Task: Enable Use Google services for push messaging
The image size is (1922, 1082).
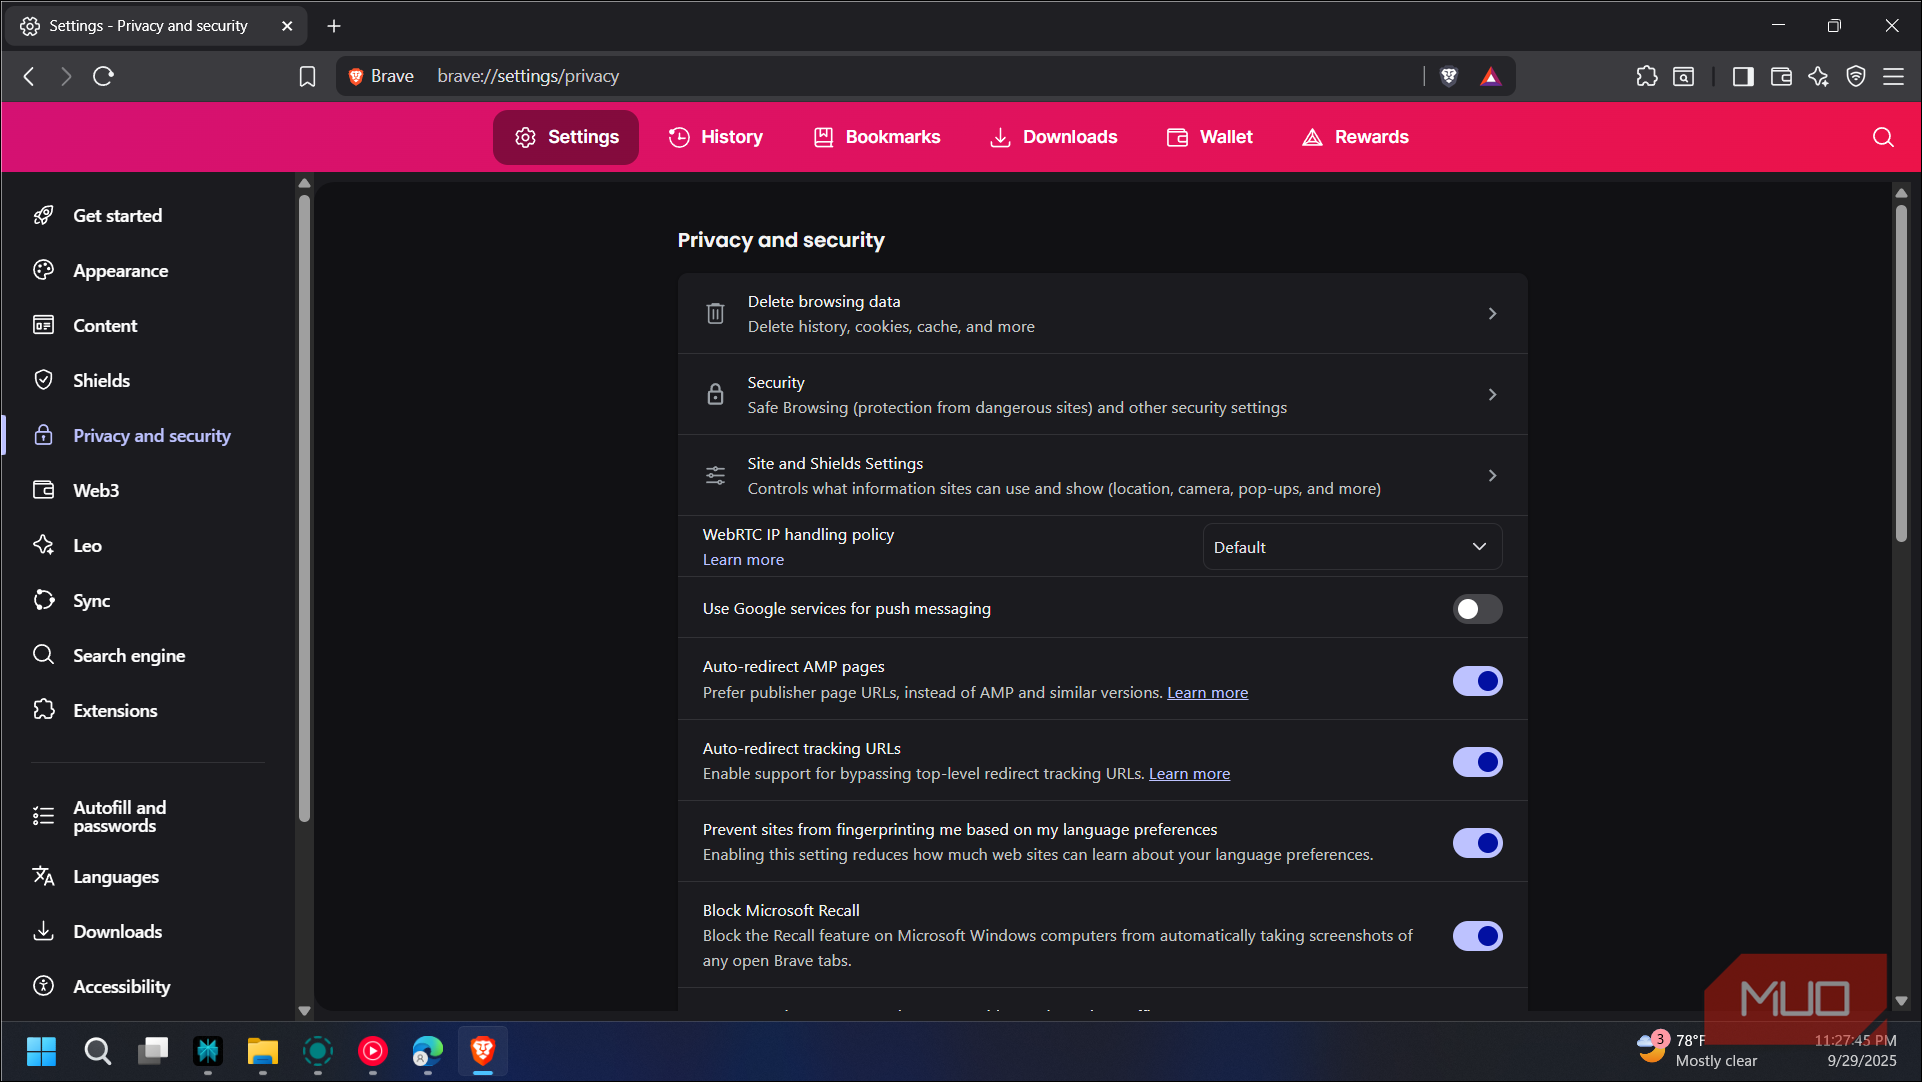Action: [x=1477, y=609]
